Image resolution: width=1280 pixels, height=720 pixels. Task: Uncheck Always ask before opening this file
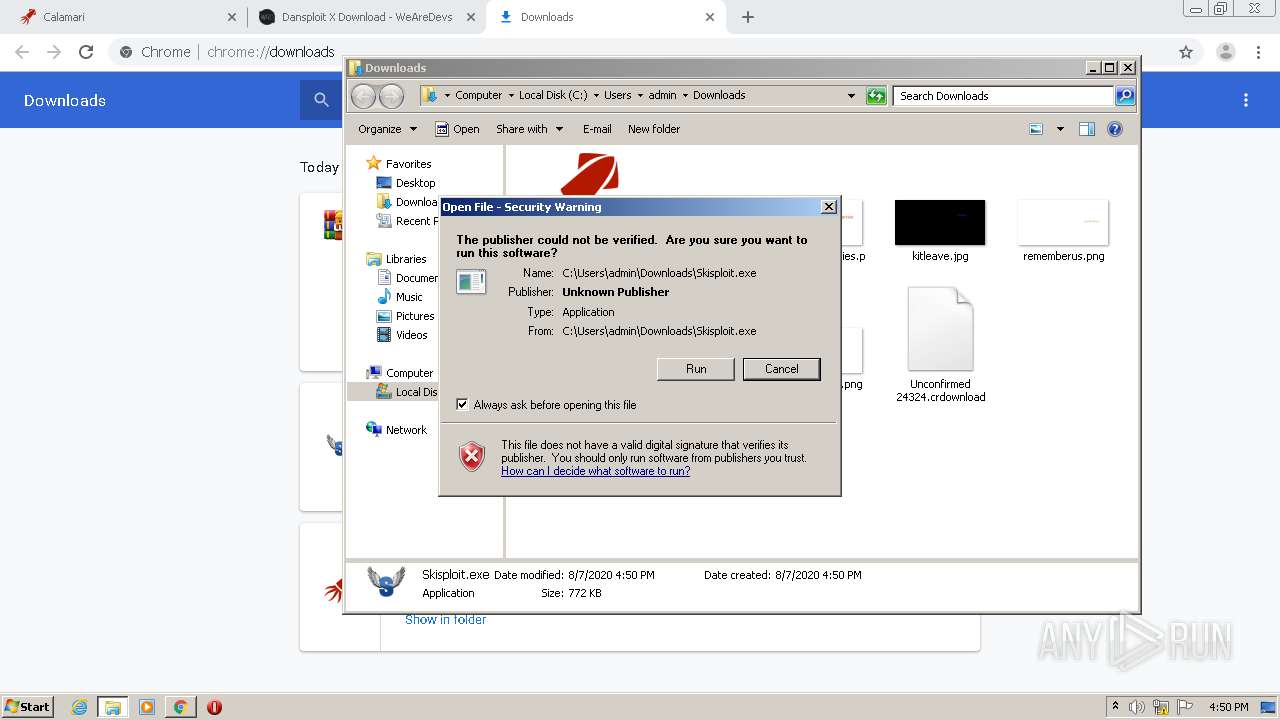click(x=462, y=405)
